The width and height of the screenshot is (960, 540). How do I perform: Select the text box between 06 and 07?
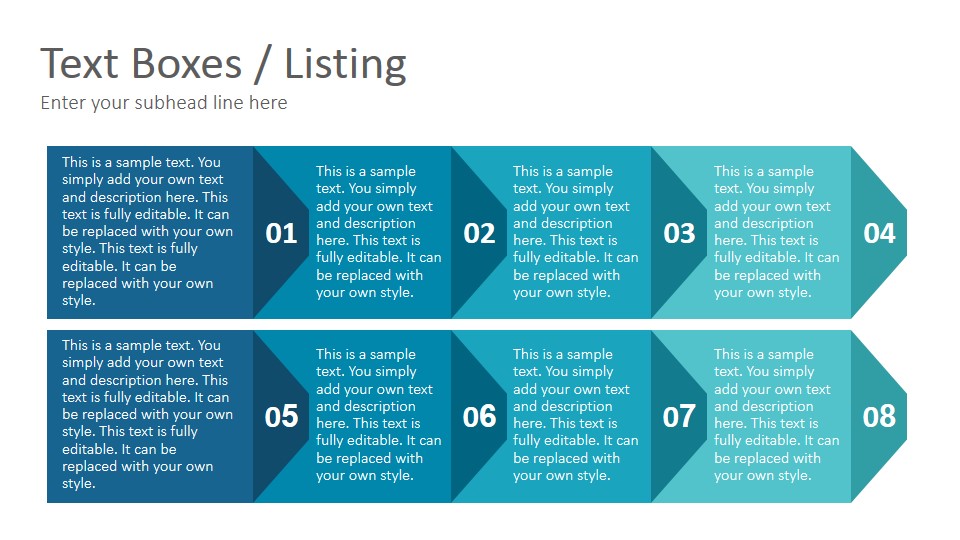coord(576,415)
